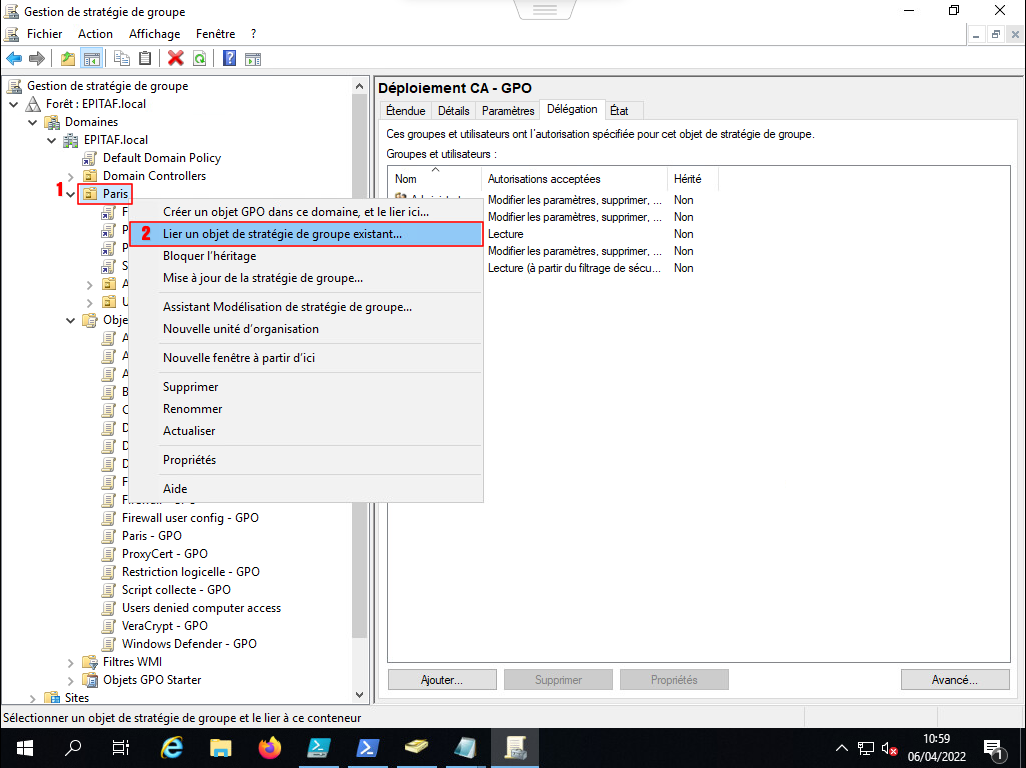
Task: Expand the Sites tree node
Action: click(x=33, y=698)
